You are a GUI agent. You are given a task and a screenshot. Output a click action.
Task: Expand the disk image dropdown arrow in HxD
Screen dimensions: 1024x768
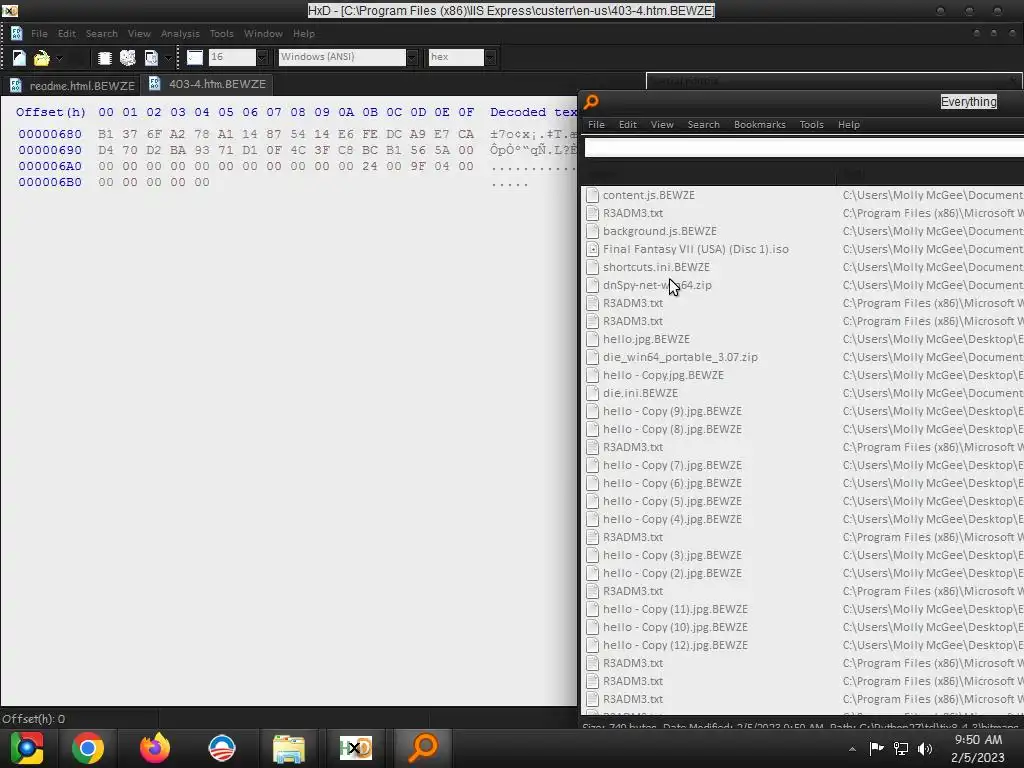pos(168,58)
